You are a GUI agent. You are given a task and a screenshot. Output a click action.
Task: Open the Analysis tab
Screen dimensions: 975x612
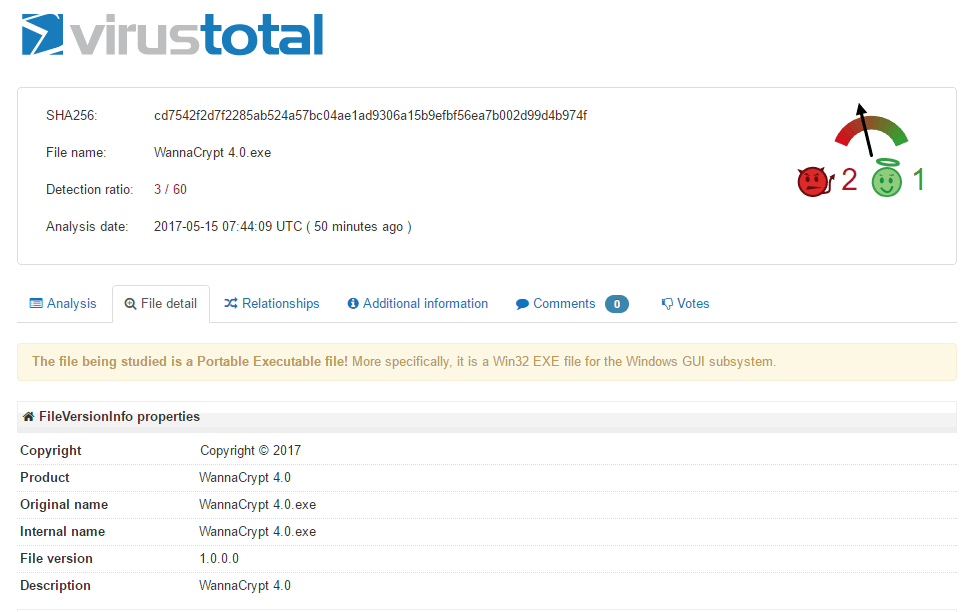point(63,304)
